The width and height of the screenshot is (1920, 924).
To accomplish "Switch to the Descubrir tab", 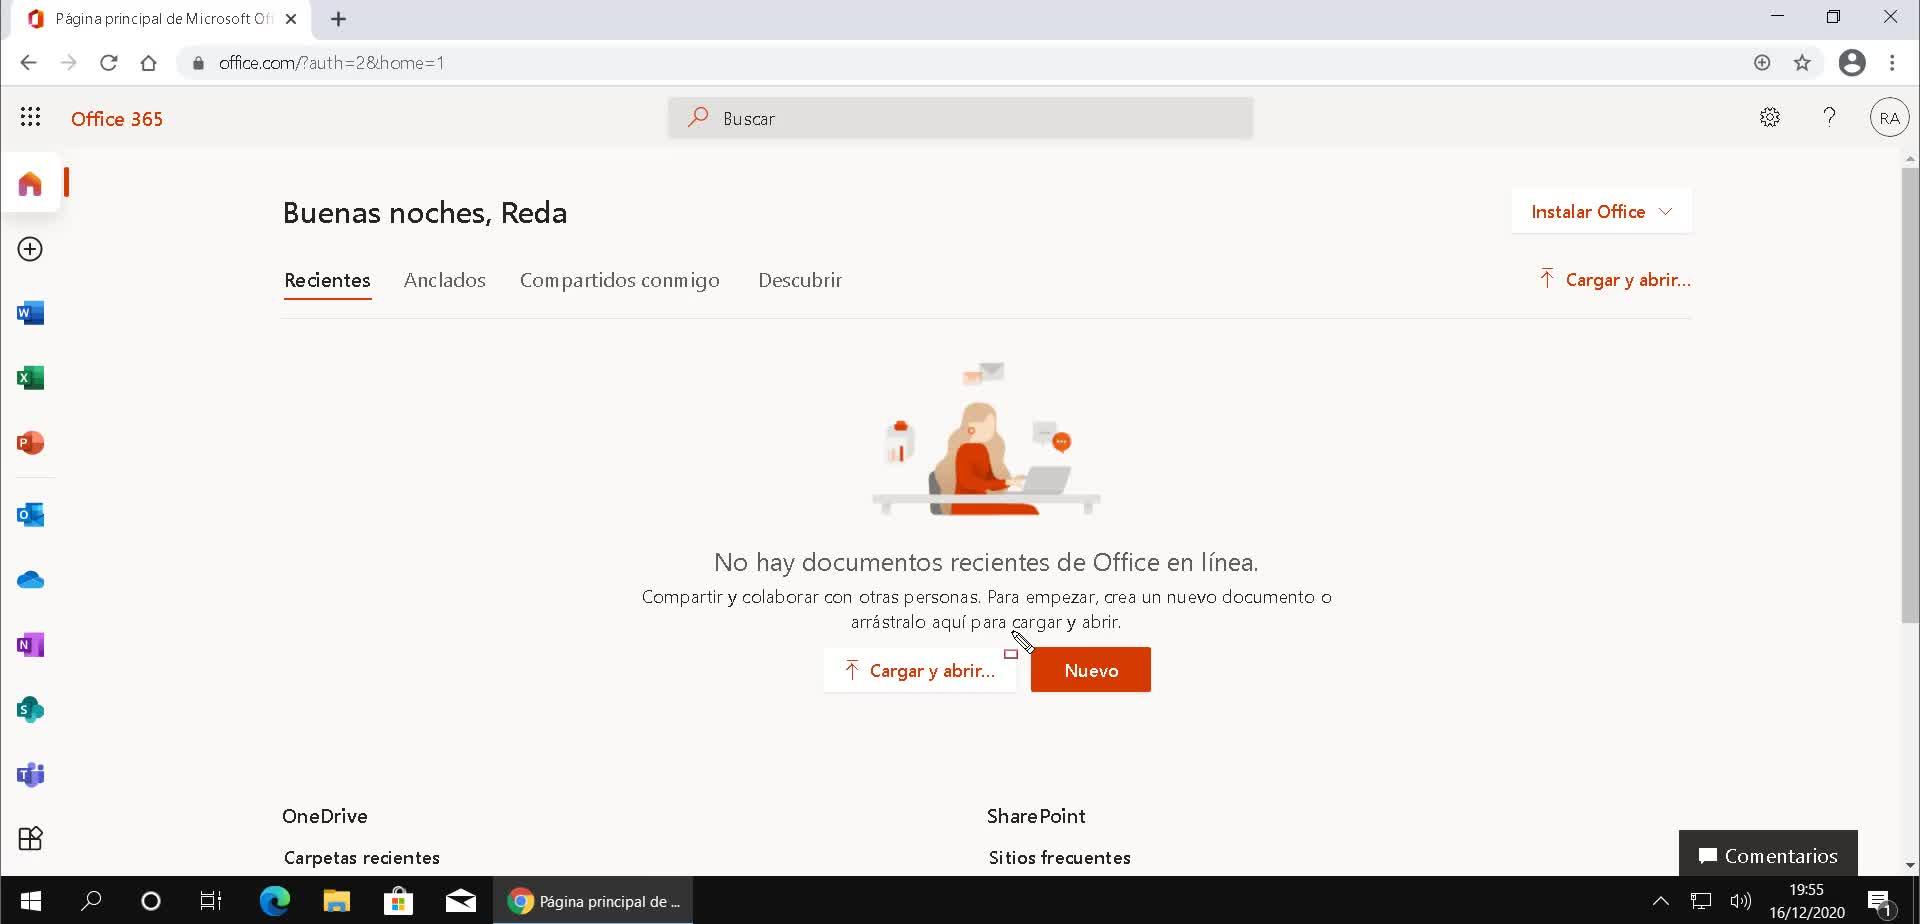I will pos(800,280).
